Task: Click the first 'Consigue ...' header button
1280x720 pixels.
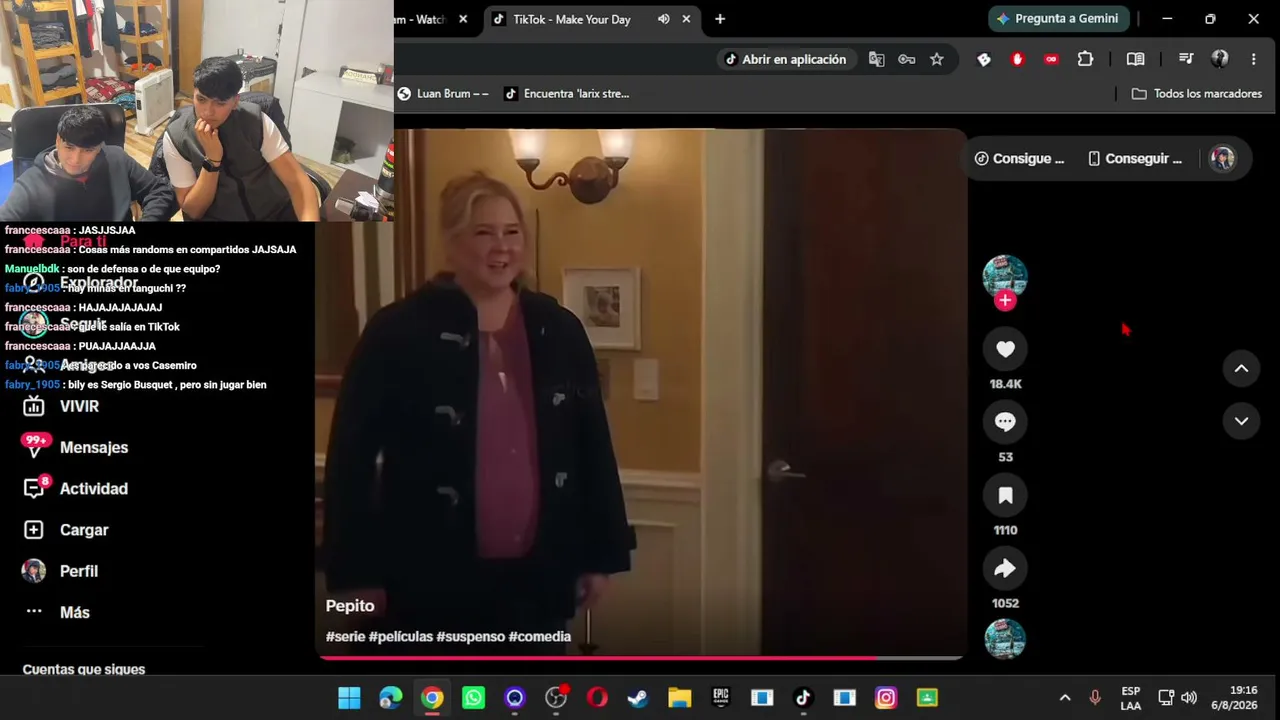Action: (1019, 158)
